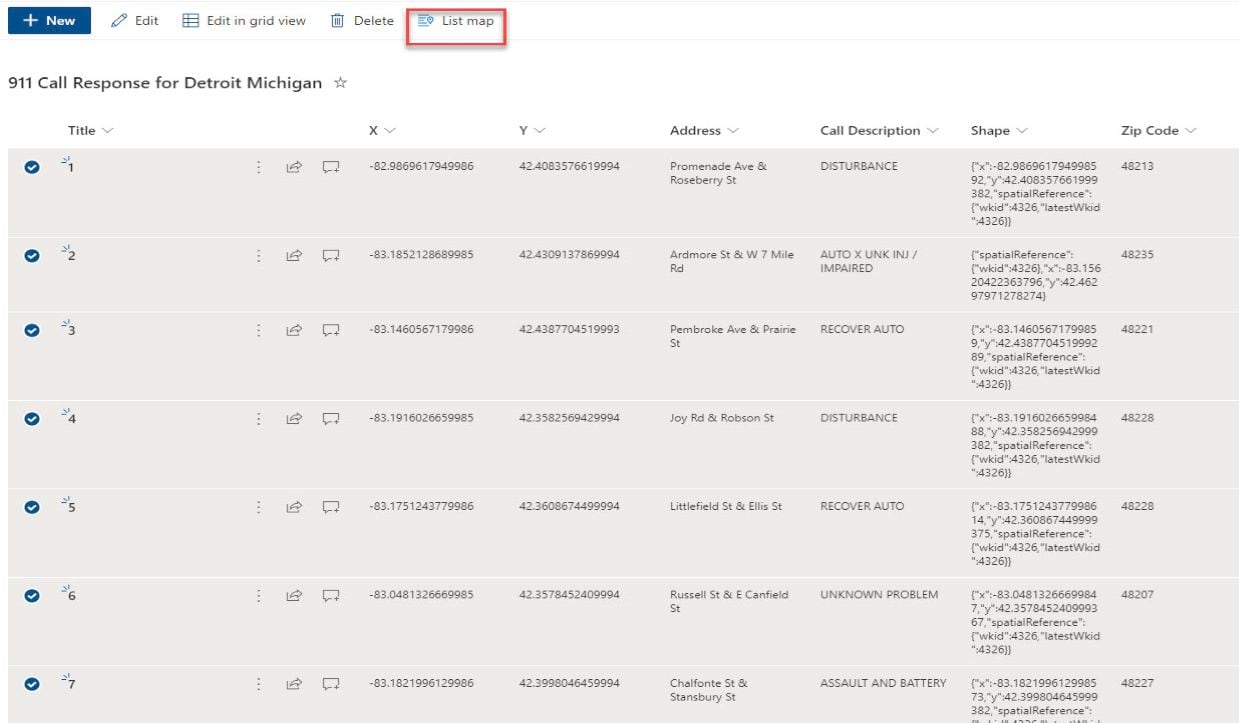Click Edit in the command bar
1239x723 pixels.
135,20
